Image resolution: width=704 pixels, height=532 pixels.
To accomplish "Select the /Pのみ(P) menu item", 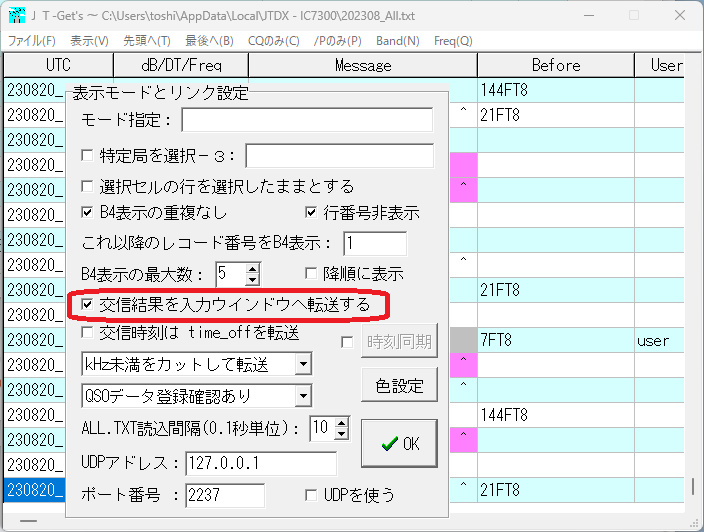I will (338, 41).
